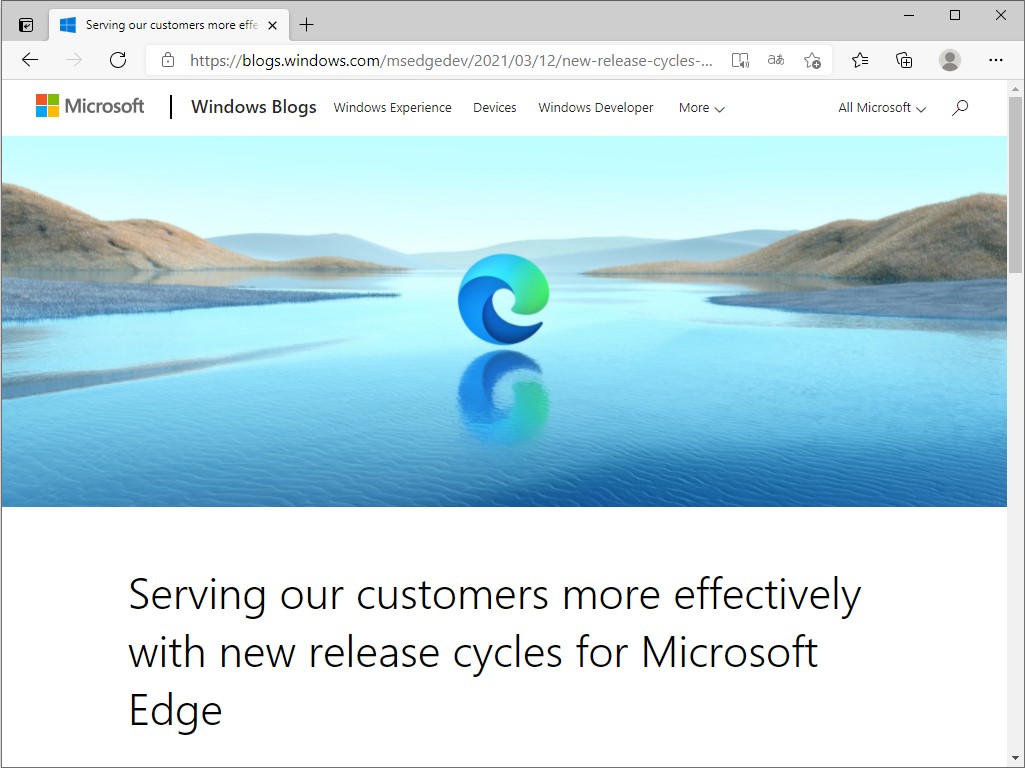Open the Favorites list
This screenshot has width=1025, height=768.
[860, 60]
